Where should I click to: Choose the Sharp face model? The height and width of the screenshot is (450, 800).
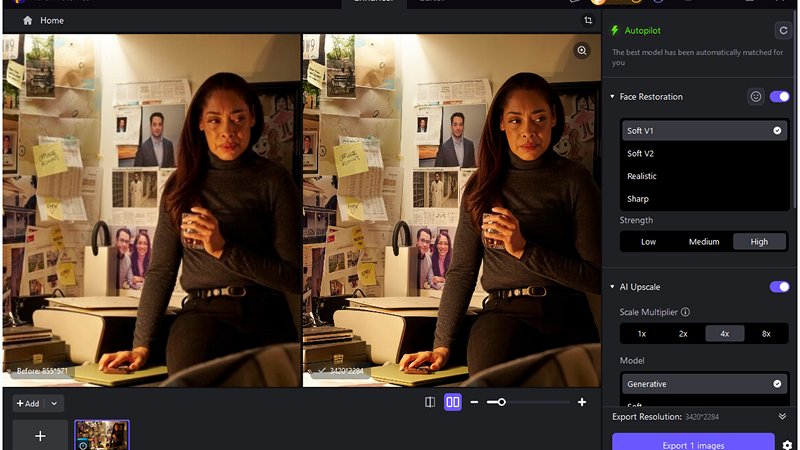point(704,199)
